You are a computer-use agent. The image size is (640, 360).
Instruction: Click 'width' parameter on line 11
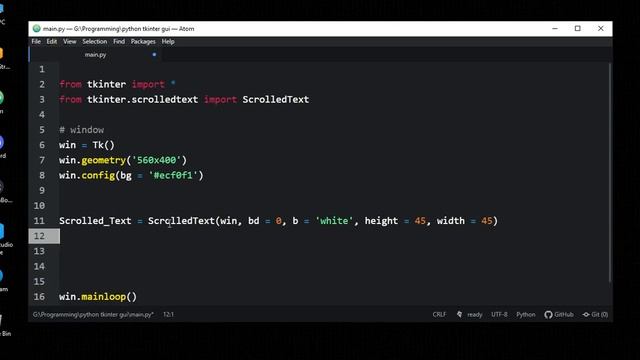[x=451, y=221]
